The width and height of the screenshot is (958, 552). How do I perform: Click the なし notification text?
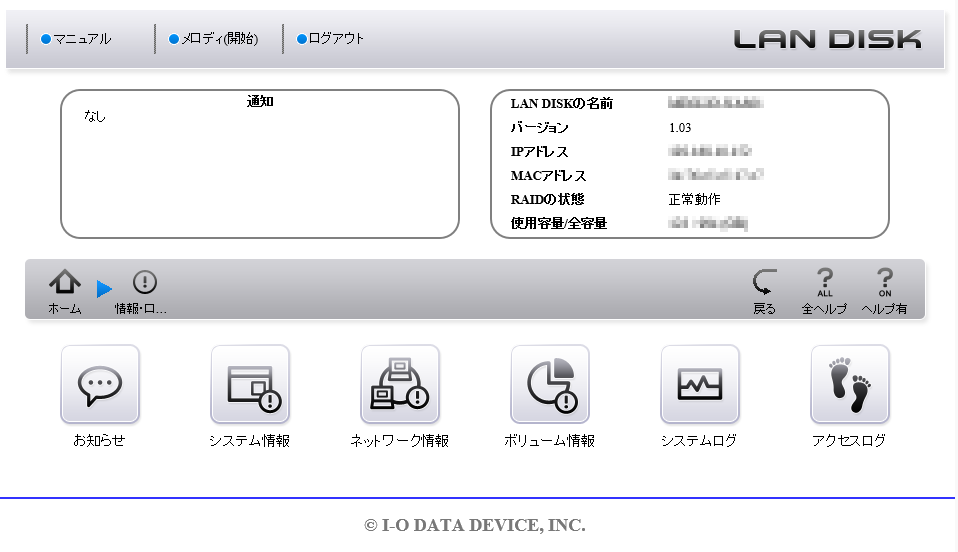coord(95,116)
